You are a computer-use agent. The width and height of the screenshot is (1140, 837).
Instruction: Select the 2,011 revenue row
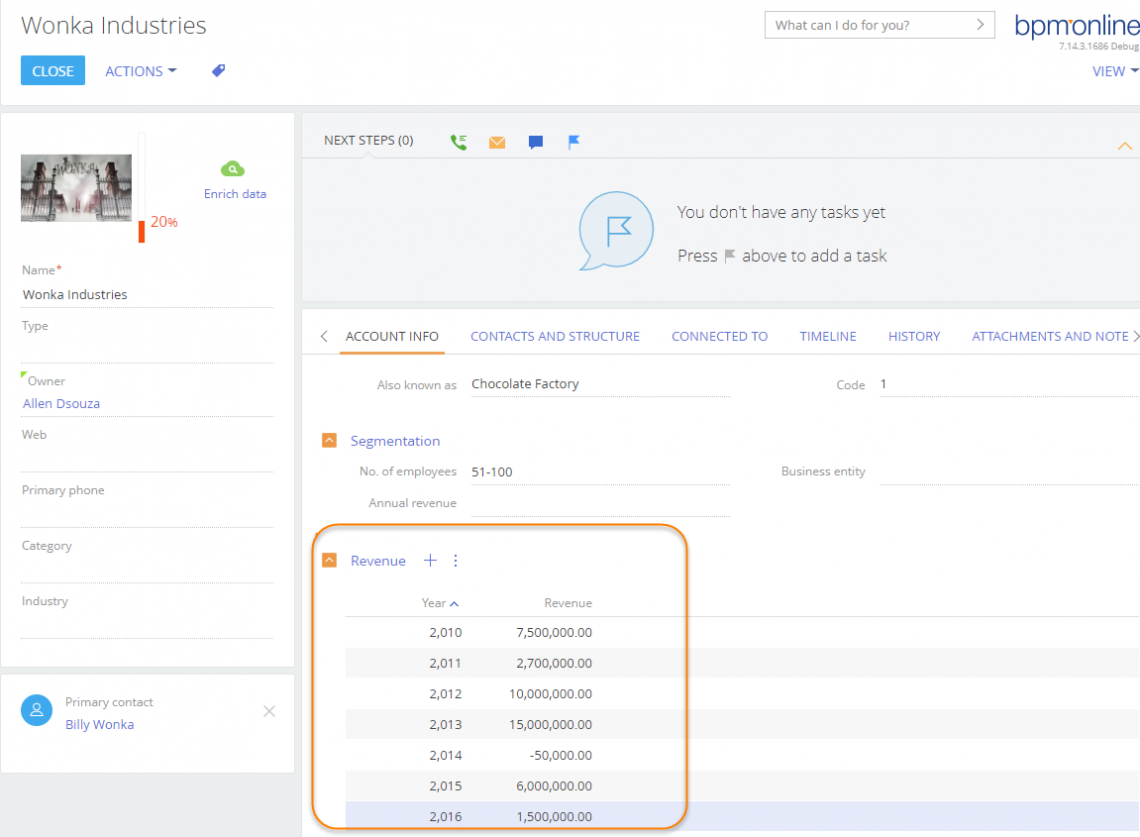pos(742,663)
